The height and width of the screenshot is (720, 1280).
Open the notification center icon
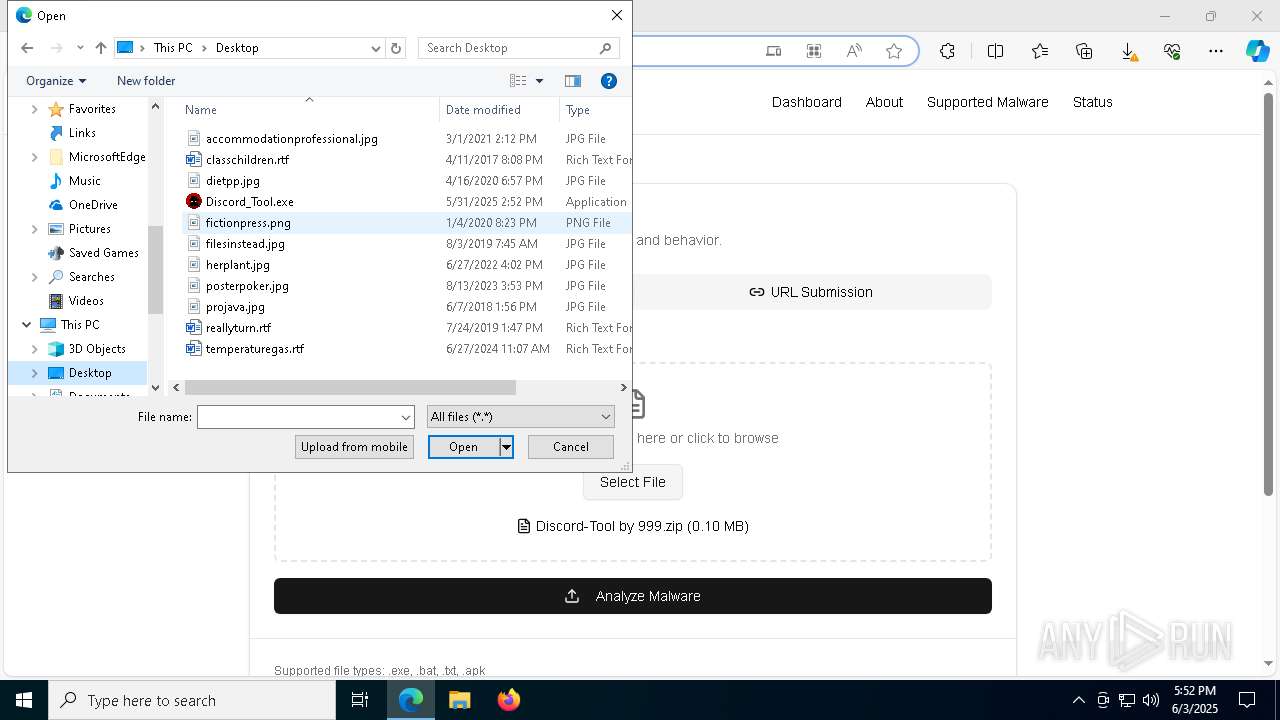[1247, 700]
